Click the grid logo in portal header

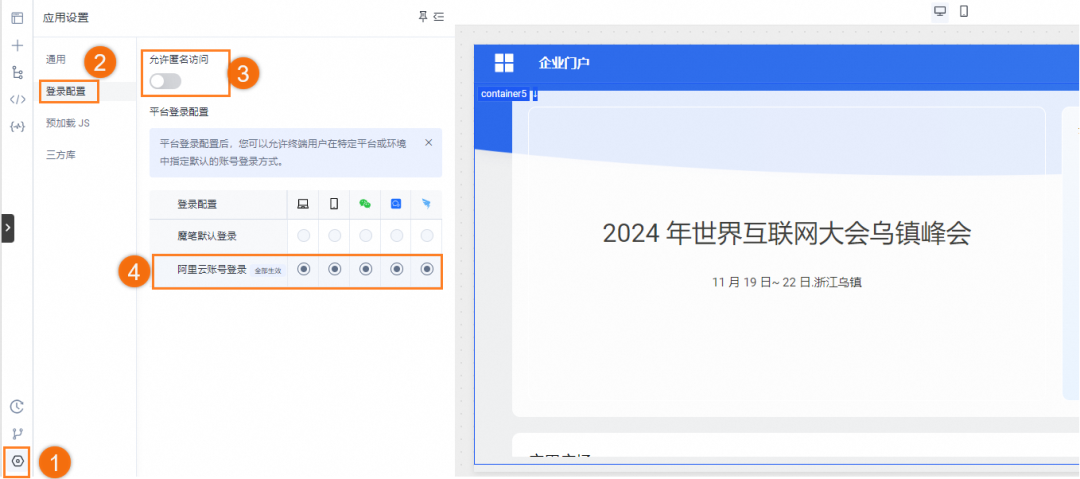[504, 63]
